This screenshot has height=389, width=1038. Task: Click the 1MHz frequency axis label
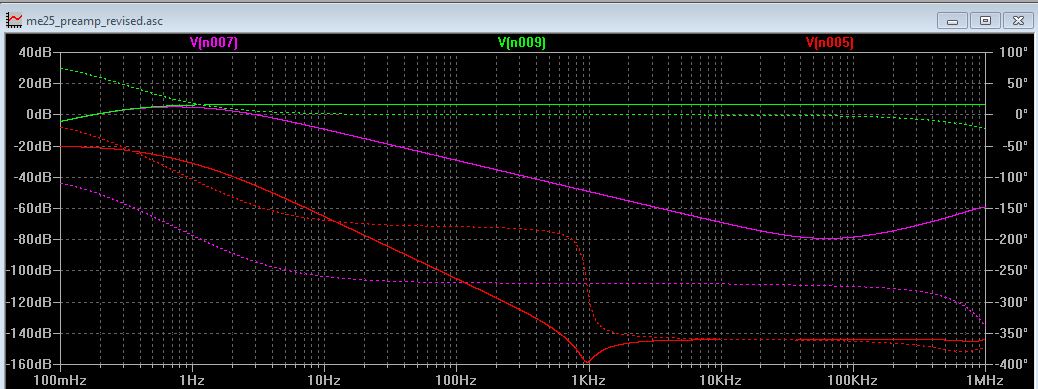[x=984, y=380]
